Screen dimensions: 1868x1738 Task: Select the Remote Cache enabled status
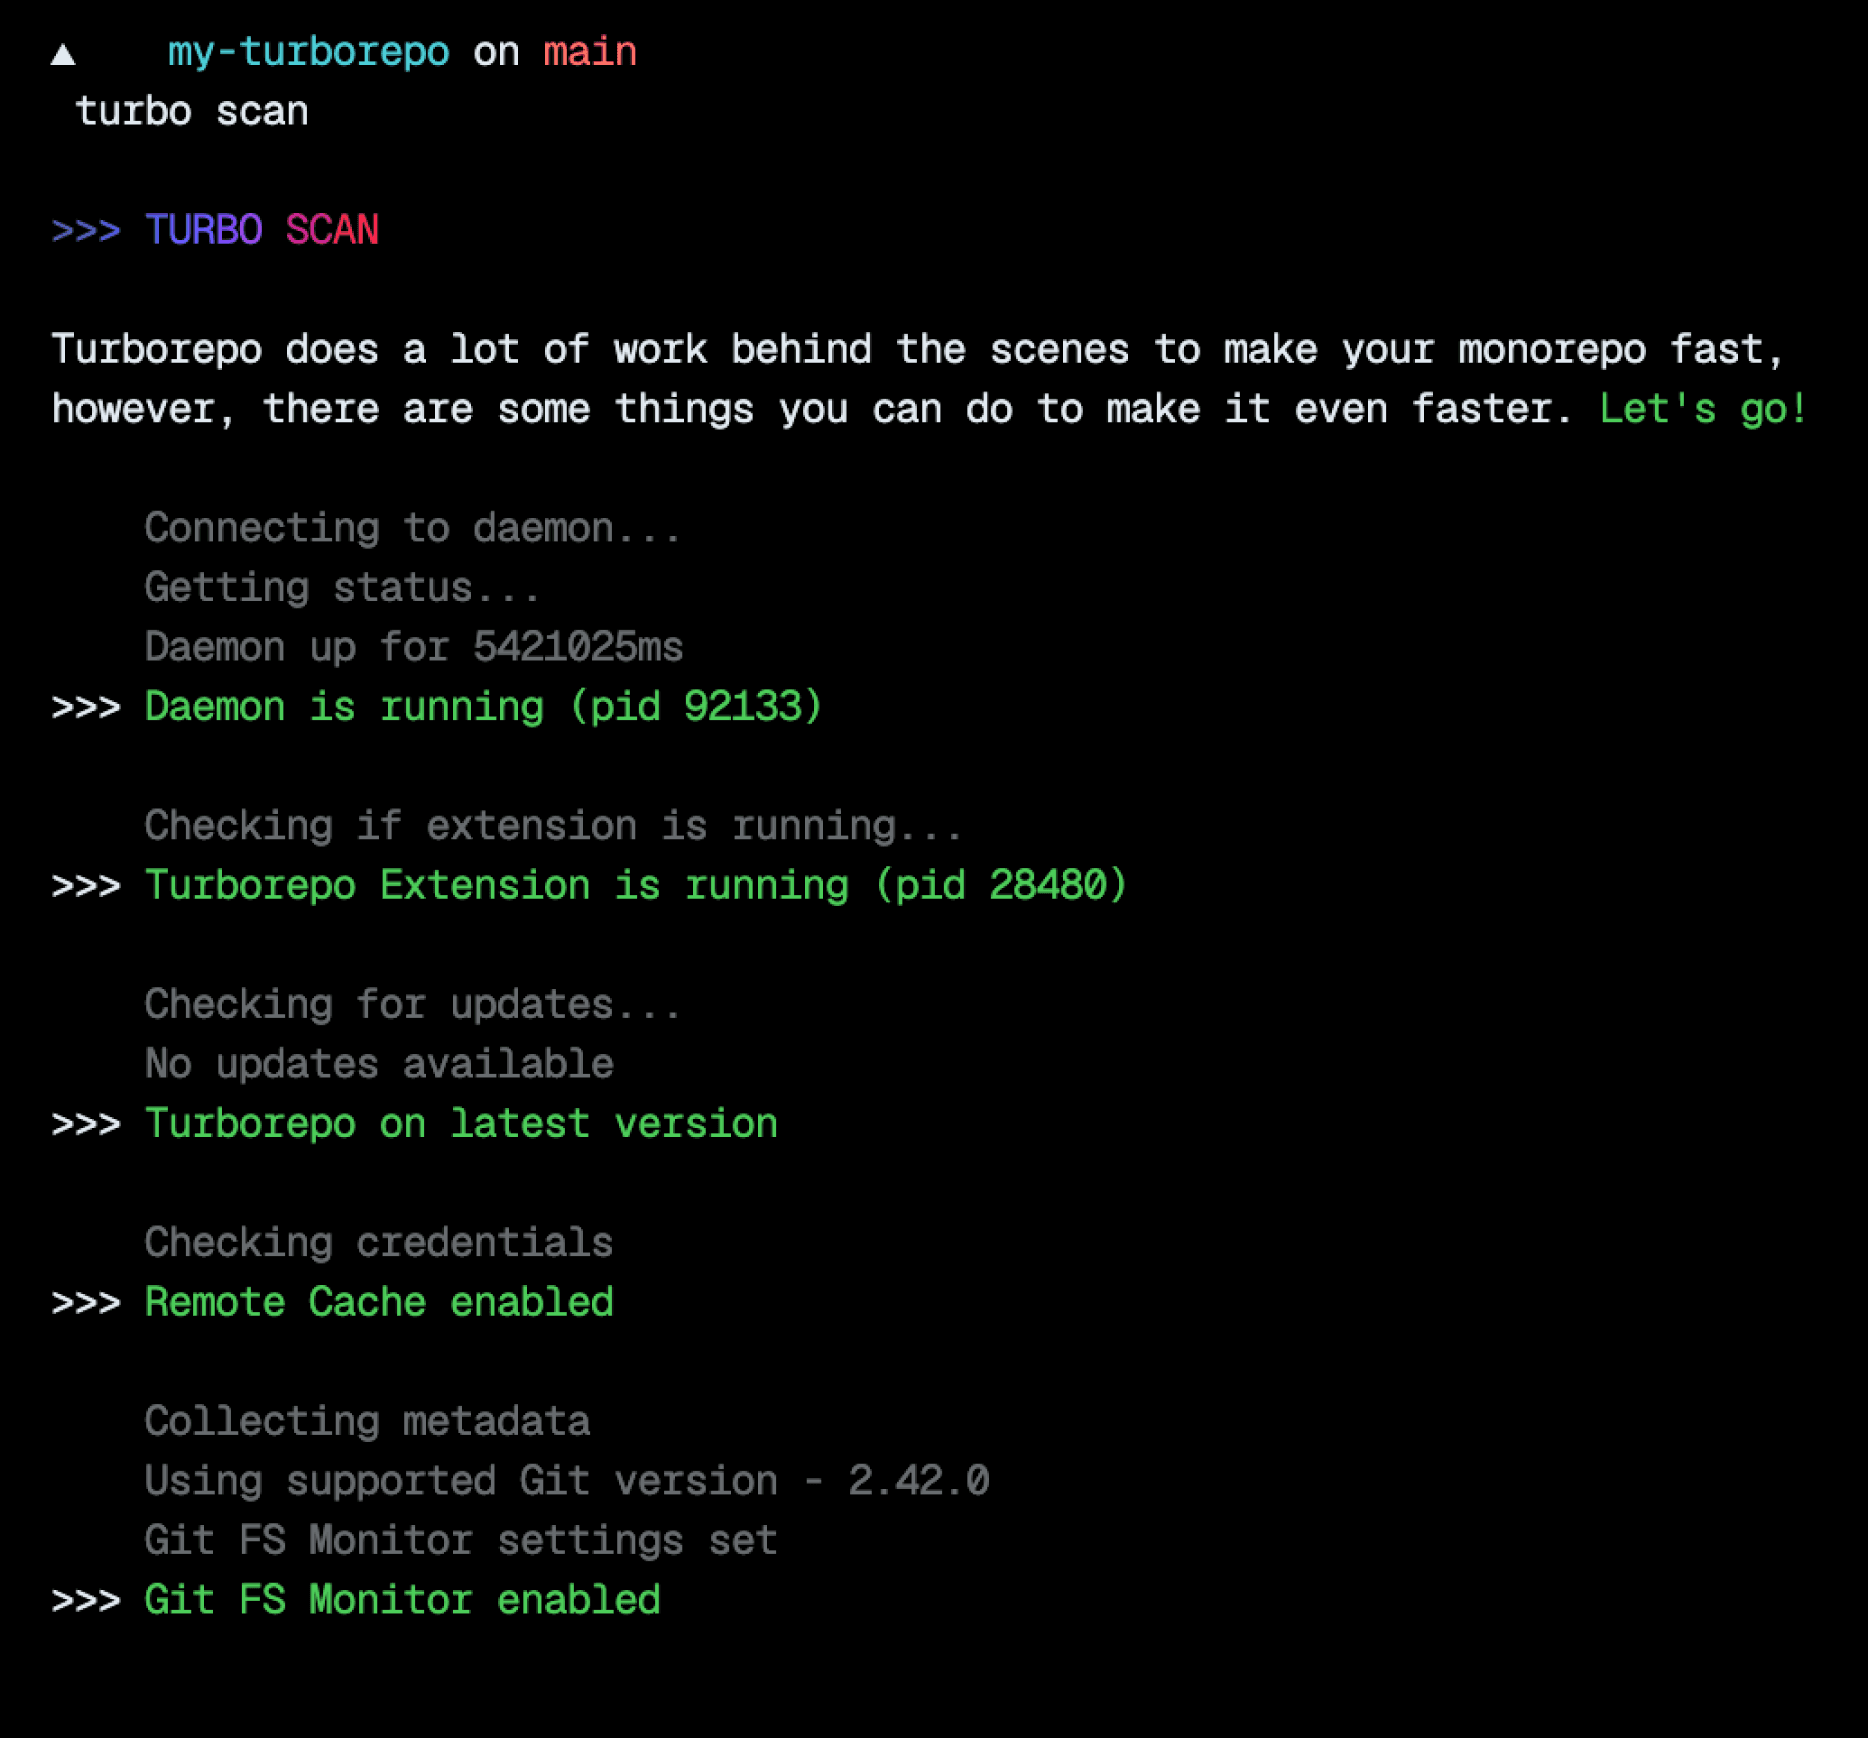pyautogui.click(x=378, y=1301)
